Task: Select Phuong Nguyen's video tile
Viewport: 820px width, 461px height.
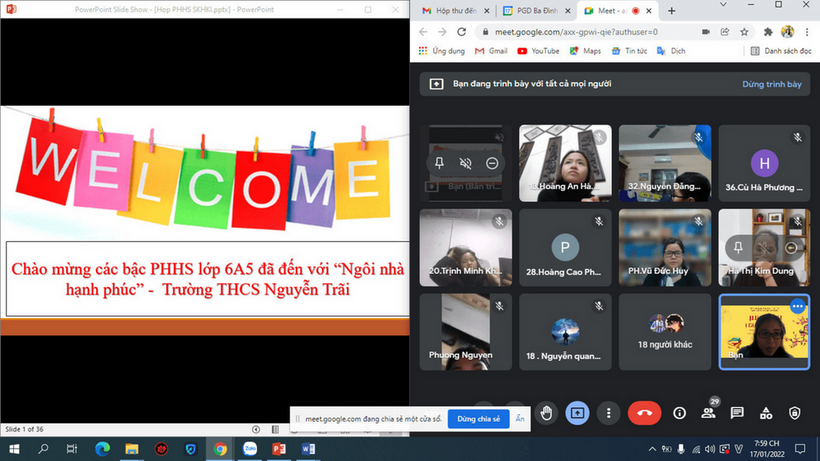Action: 465,332
